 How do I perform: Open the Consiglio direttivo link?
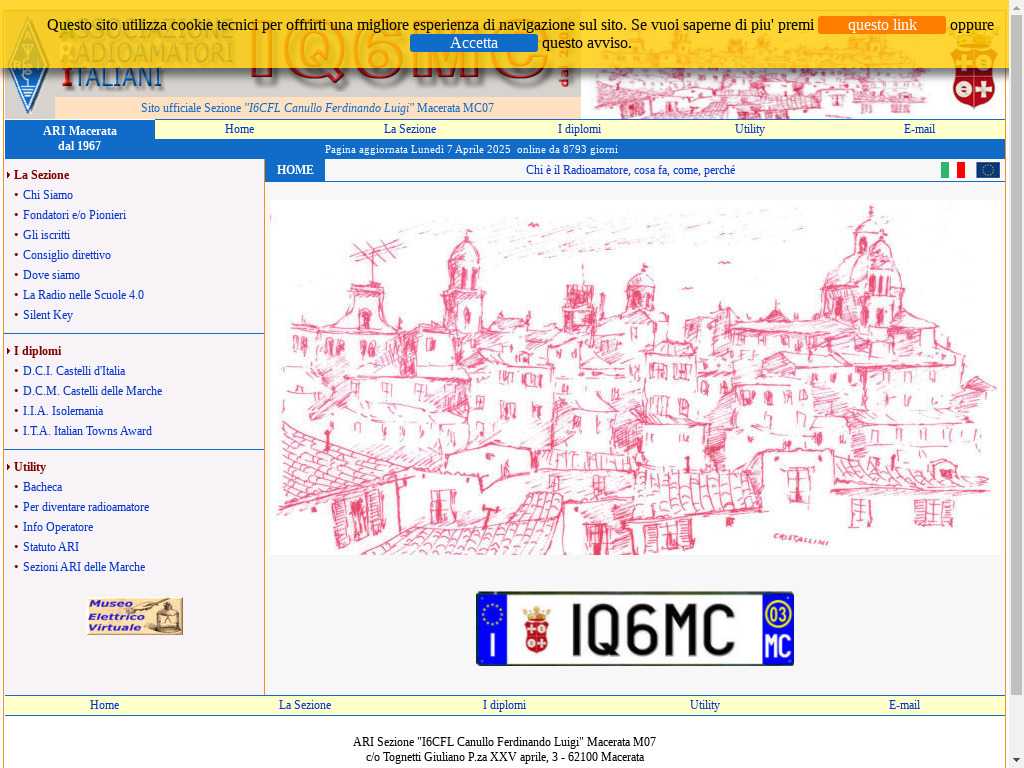coord(67,255)
